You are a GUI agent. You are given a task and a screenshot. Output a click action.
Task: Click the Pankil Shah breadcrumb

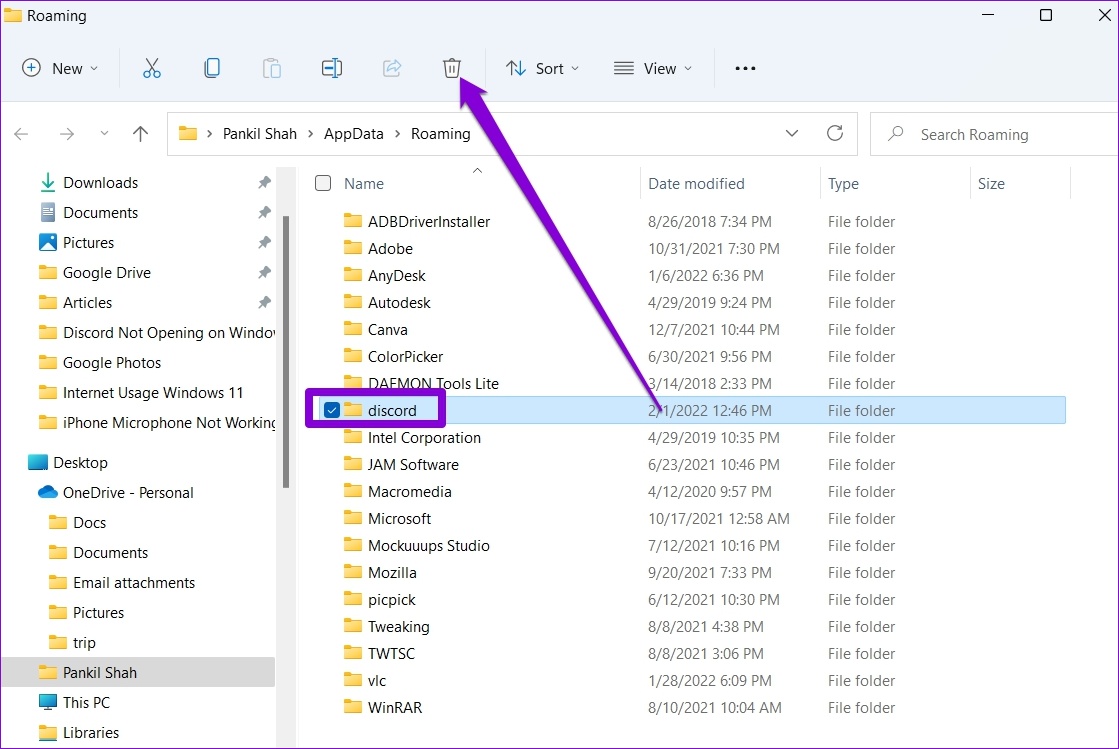[x=260, y=133]
